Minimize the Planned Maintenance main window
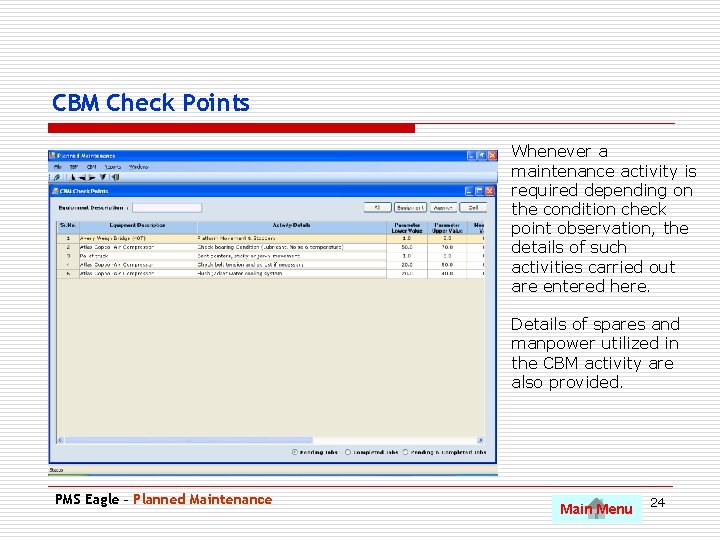Image resolution: width=720 pixels, height=540 pixels. pyautogui.click(x=472, y=156)
